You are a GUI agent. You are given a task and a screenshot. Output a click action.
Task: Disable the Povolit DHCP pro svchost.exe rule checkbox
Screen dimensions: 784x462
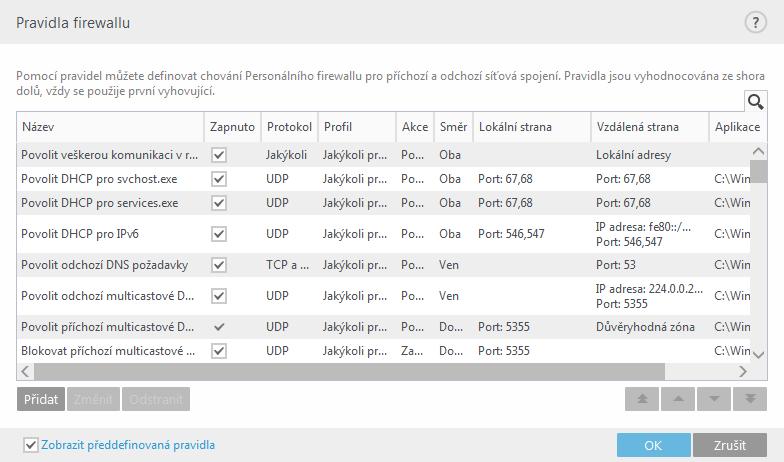[218, 179]
